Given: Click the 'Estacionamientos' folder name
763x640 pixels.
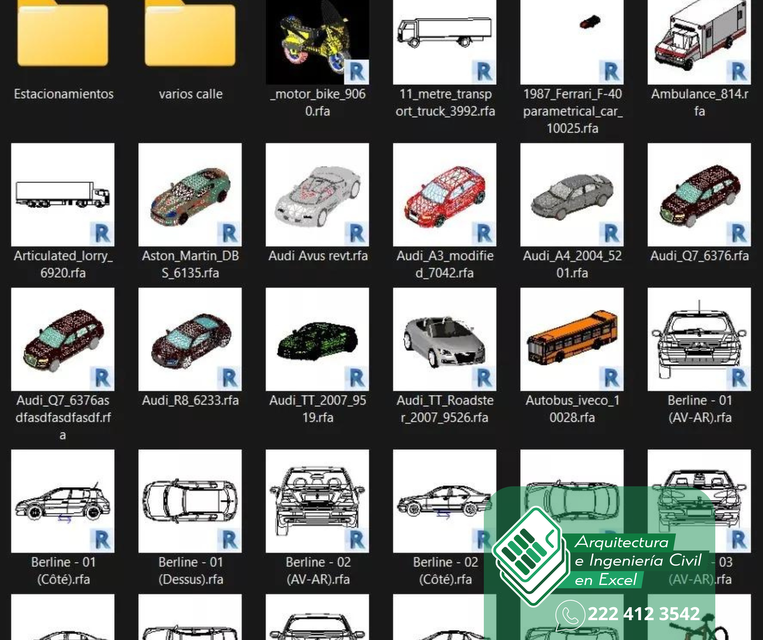Looking at the screenshot, I should (63, 94).
